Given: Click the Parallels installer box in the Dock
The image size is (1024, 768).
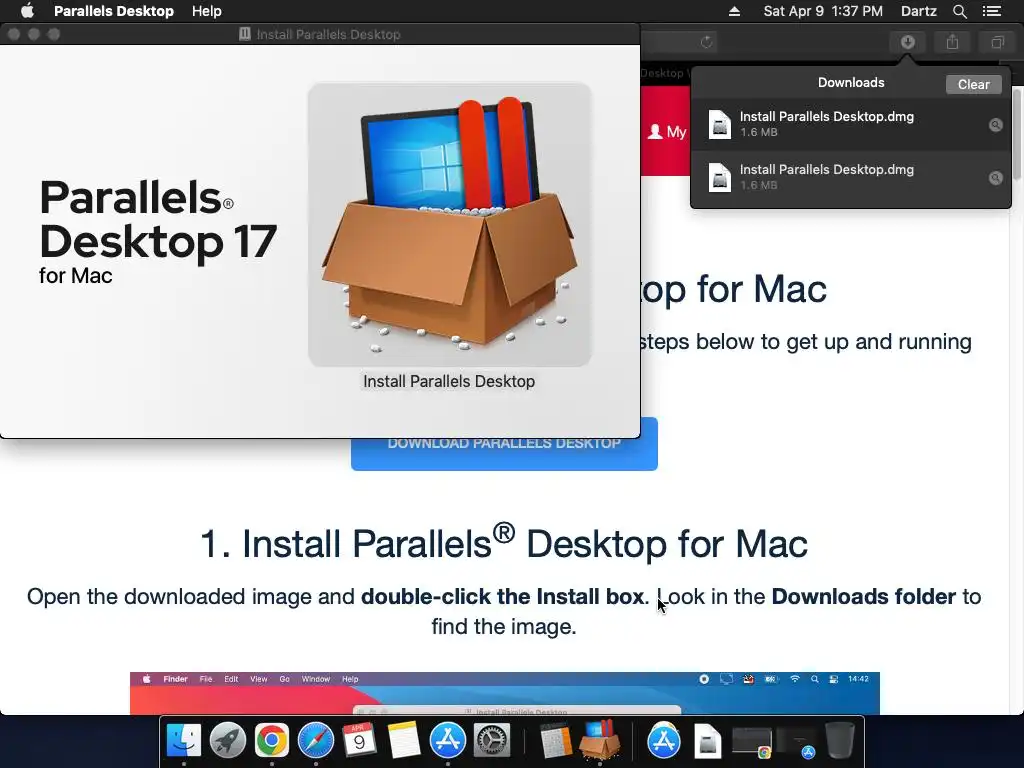Looking at the screenshot, I should [600, 741].
